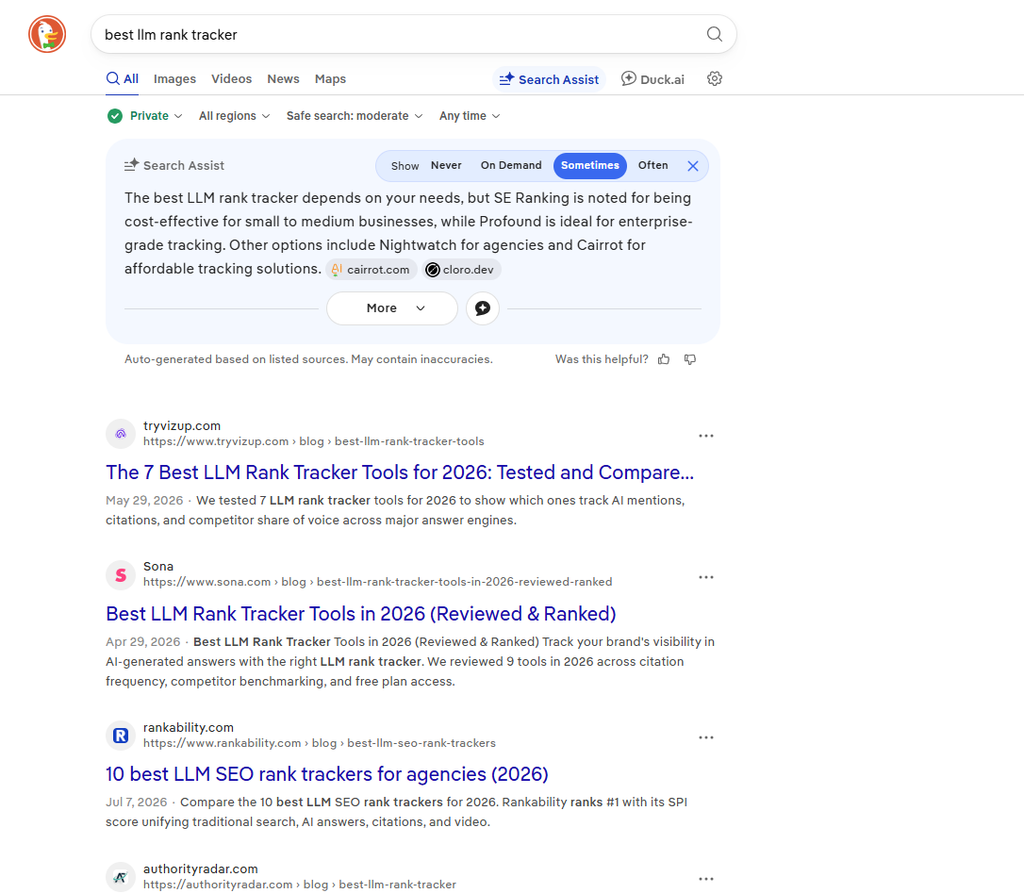
Task: Give thumbs up to Search Assist answer
Action: click(x=664, y=359)
